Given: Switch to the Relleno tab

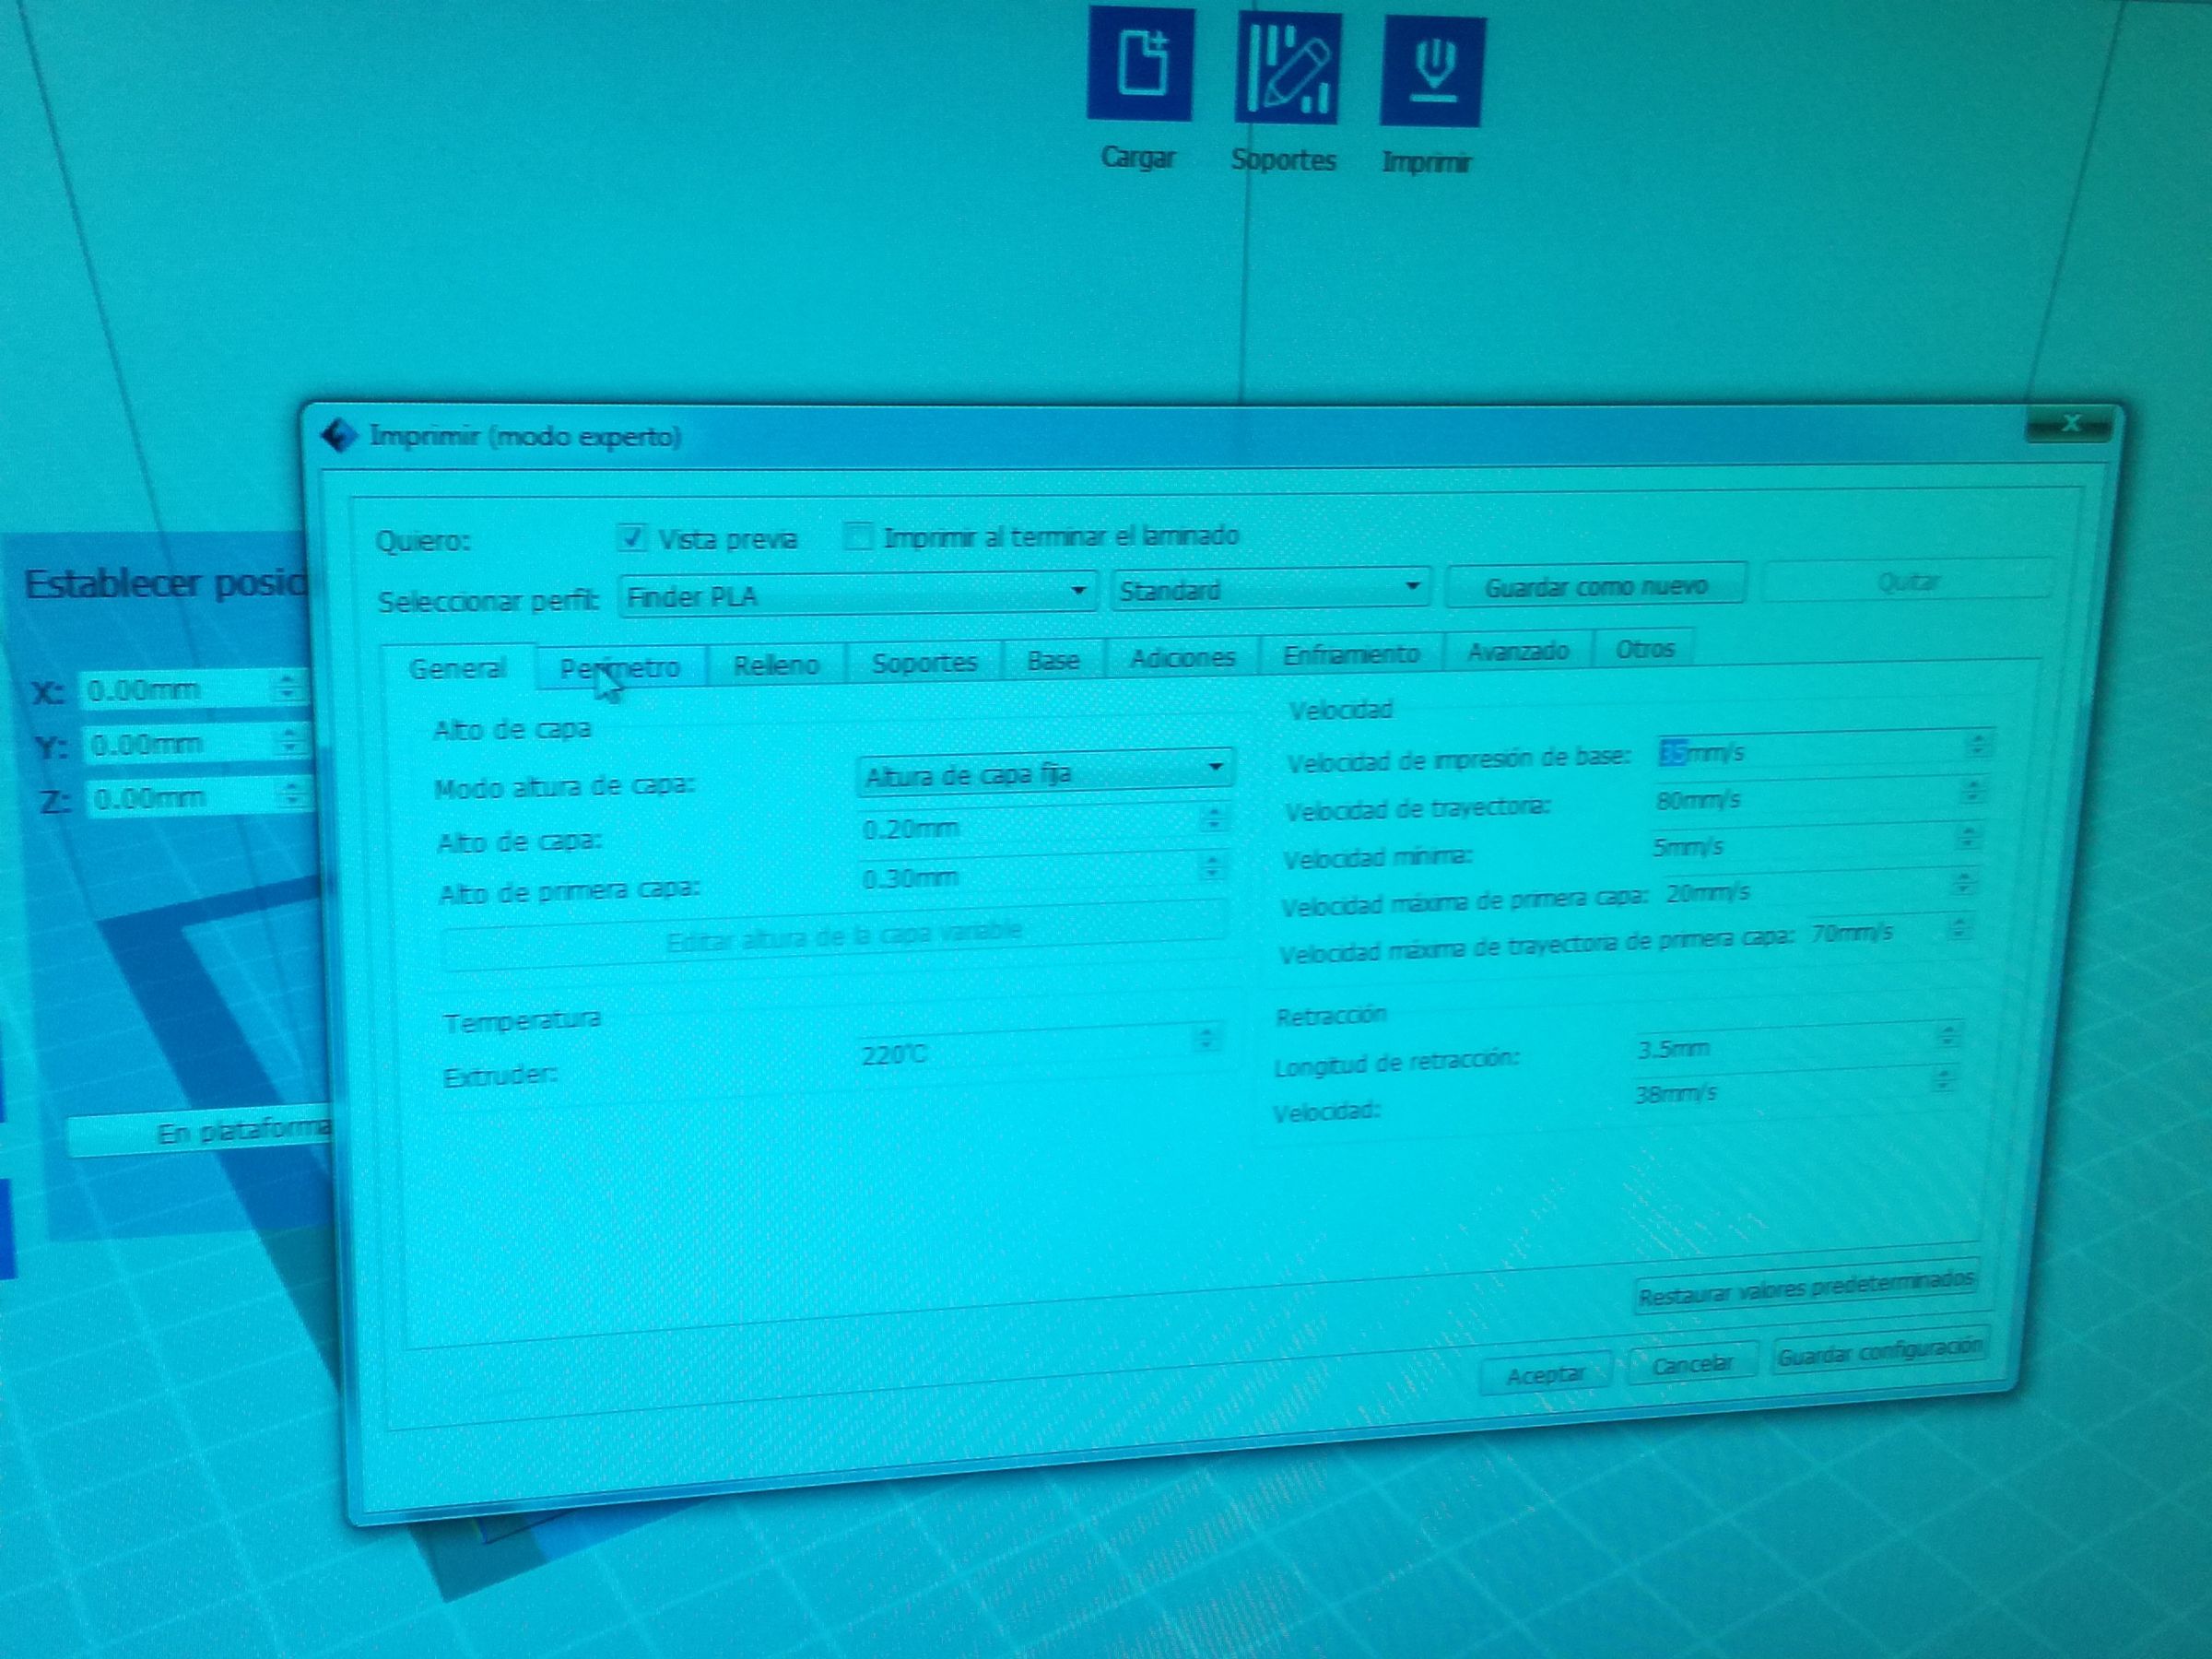Looking at the screenshot, I should [x=776, y=664].
